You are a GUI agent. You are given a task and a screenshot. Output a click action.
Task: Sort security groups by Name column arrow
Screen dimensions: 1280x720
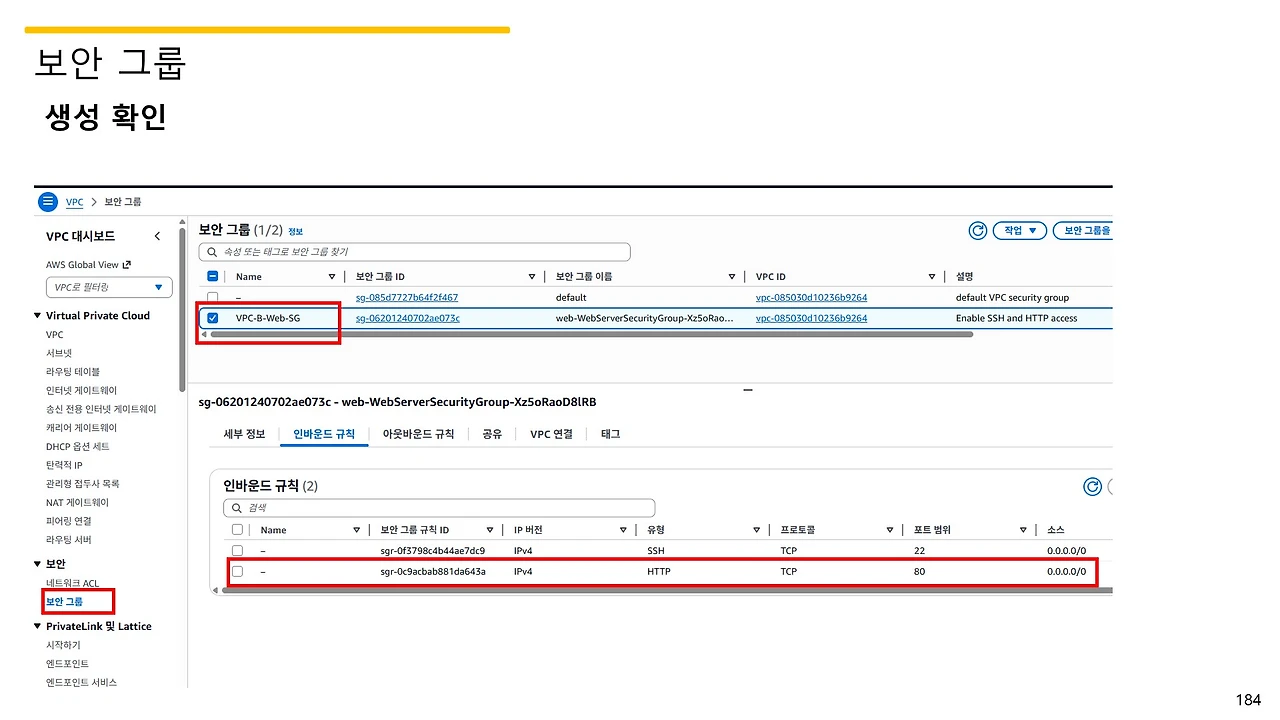coord(332,277)
